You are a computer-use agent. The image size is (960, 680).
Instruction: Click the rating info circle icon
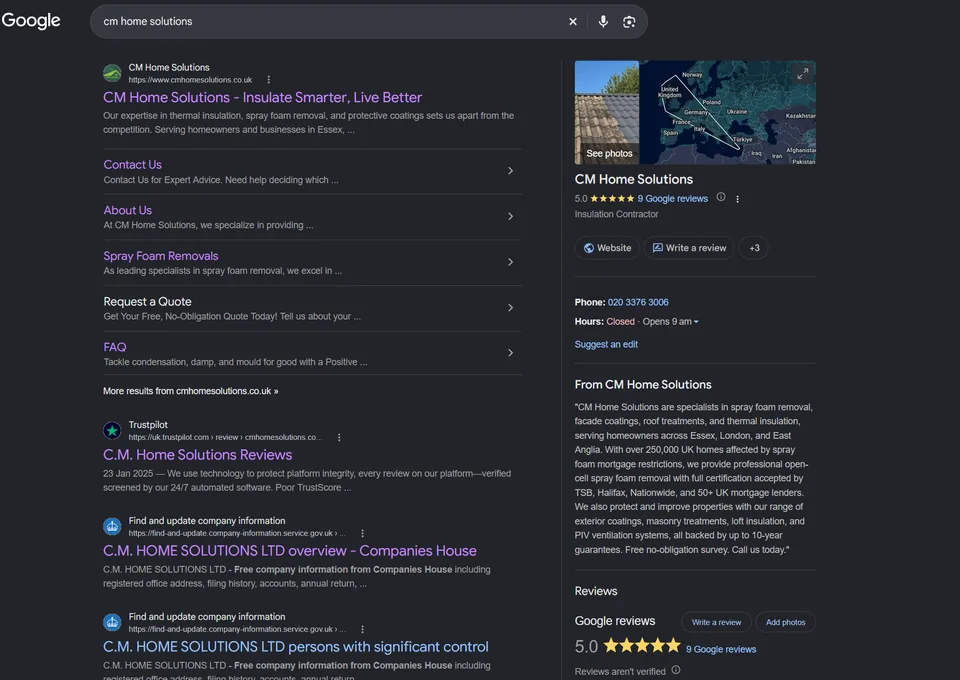click(x=721, y=197)
